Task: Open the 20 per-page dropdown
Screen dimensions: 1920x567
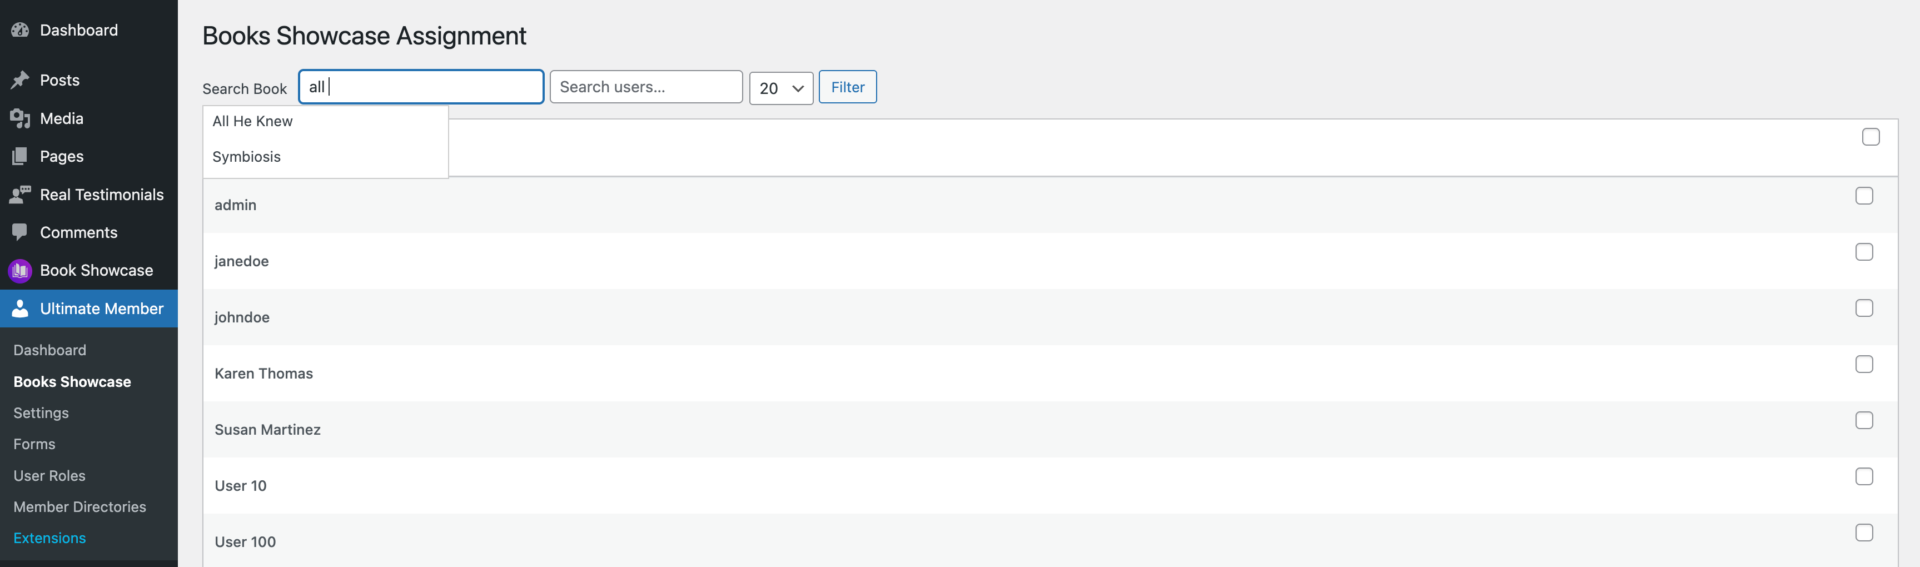Action: click(x=781, y=88)
